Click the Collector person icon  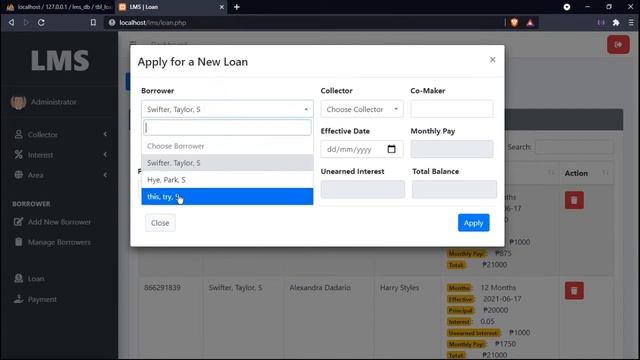[18, 134]
